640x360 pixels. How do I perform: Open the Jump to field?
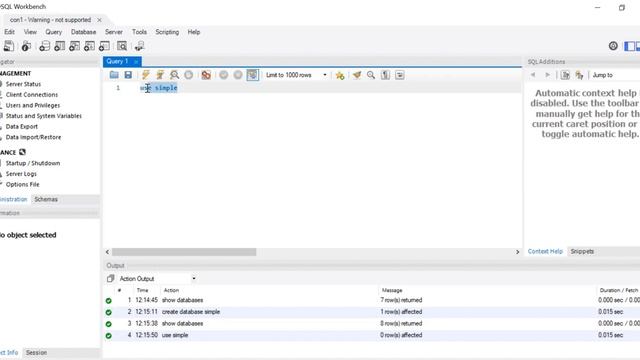coord(616,75)
